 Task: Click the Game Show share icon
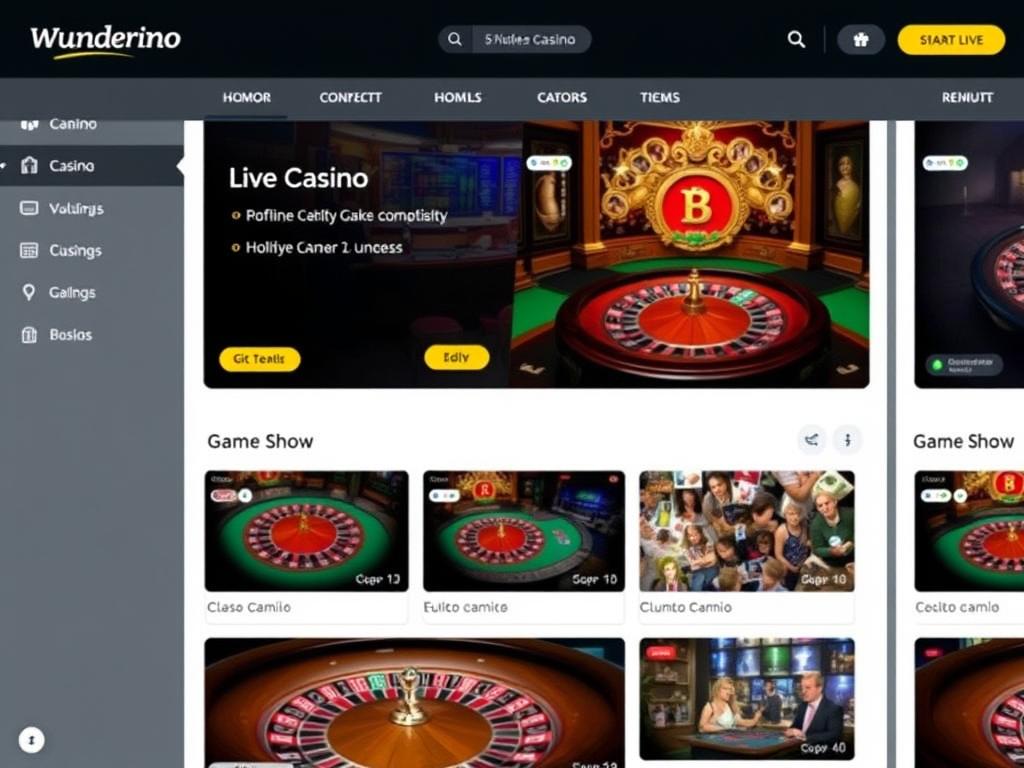(x=811, y=440)
